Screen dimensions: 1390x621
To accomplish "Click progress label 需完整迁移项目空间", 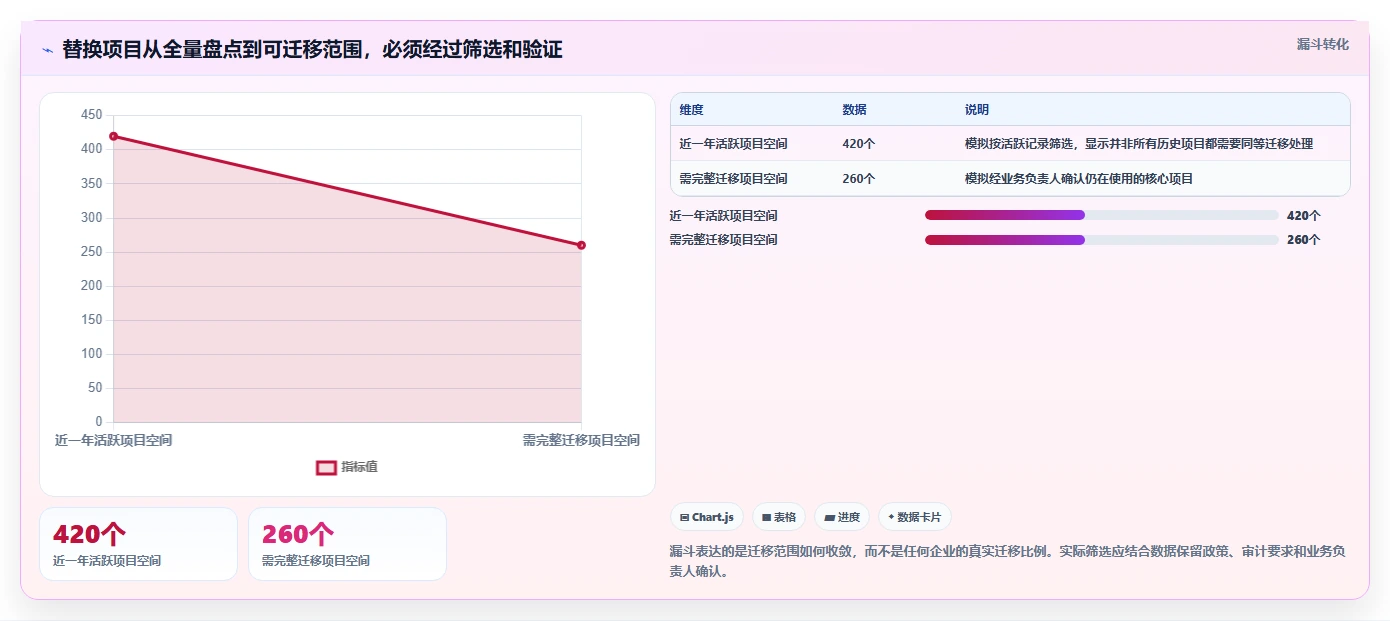I will 724,240.
